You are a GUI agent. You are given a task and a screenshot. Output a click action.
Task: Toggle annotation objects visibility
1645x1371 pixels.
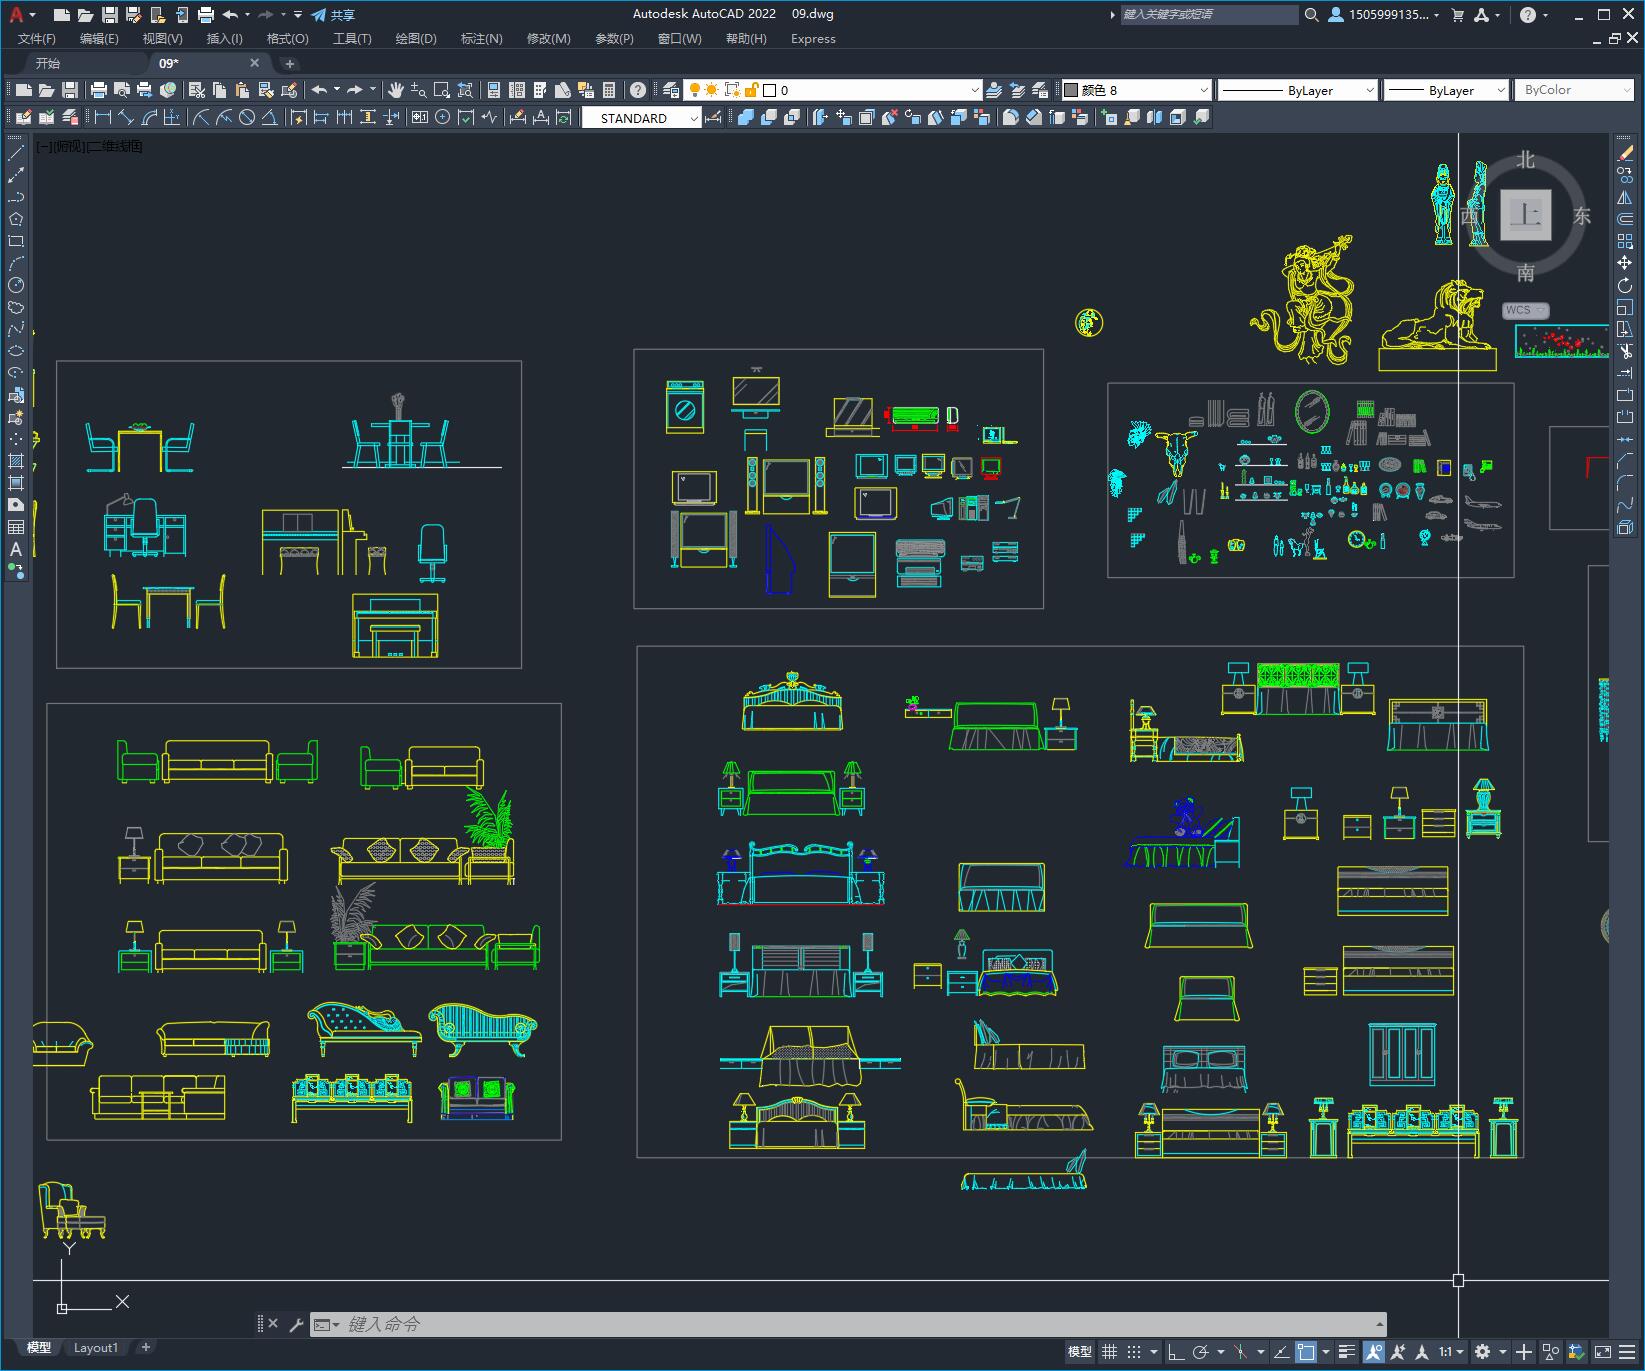[x=1374, y=1352]
